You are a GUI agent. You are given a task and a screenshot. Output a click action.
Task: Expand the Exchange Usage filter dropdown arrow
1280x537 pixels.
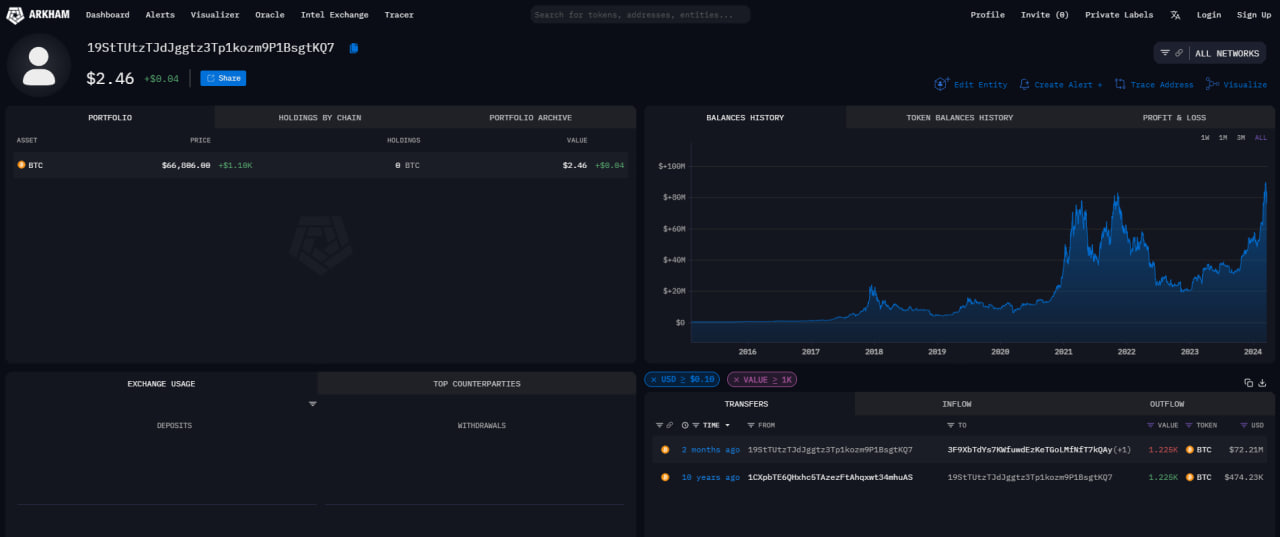[312, 404]
